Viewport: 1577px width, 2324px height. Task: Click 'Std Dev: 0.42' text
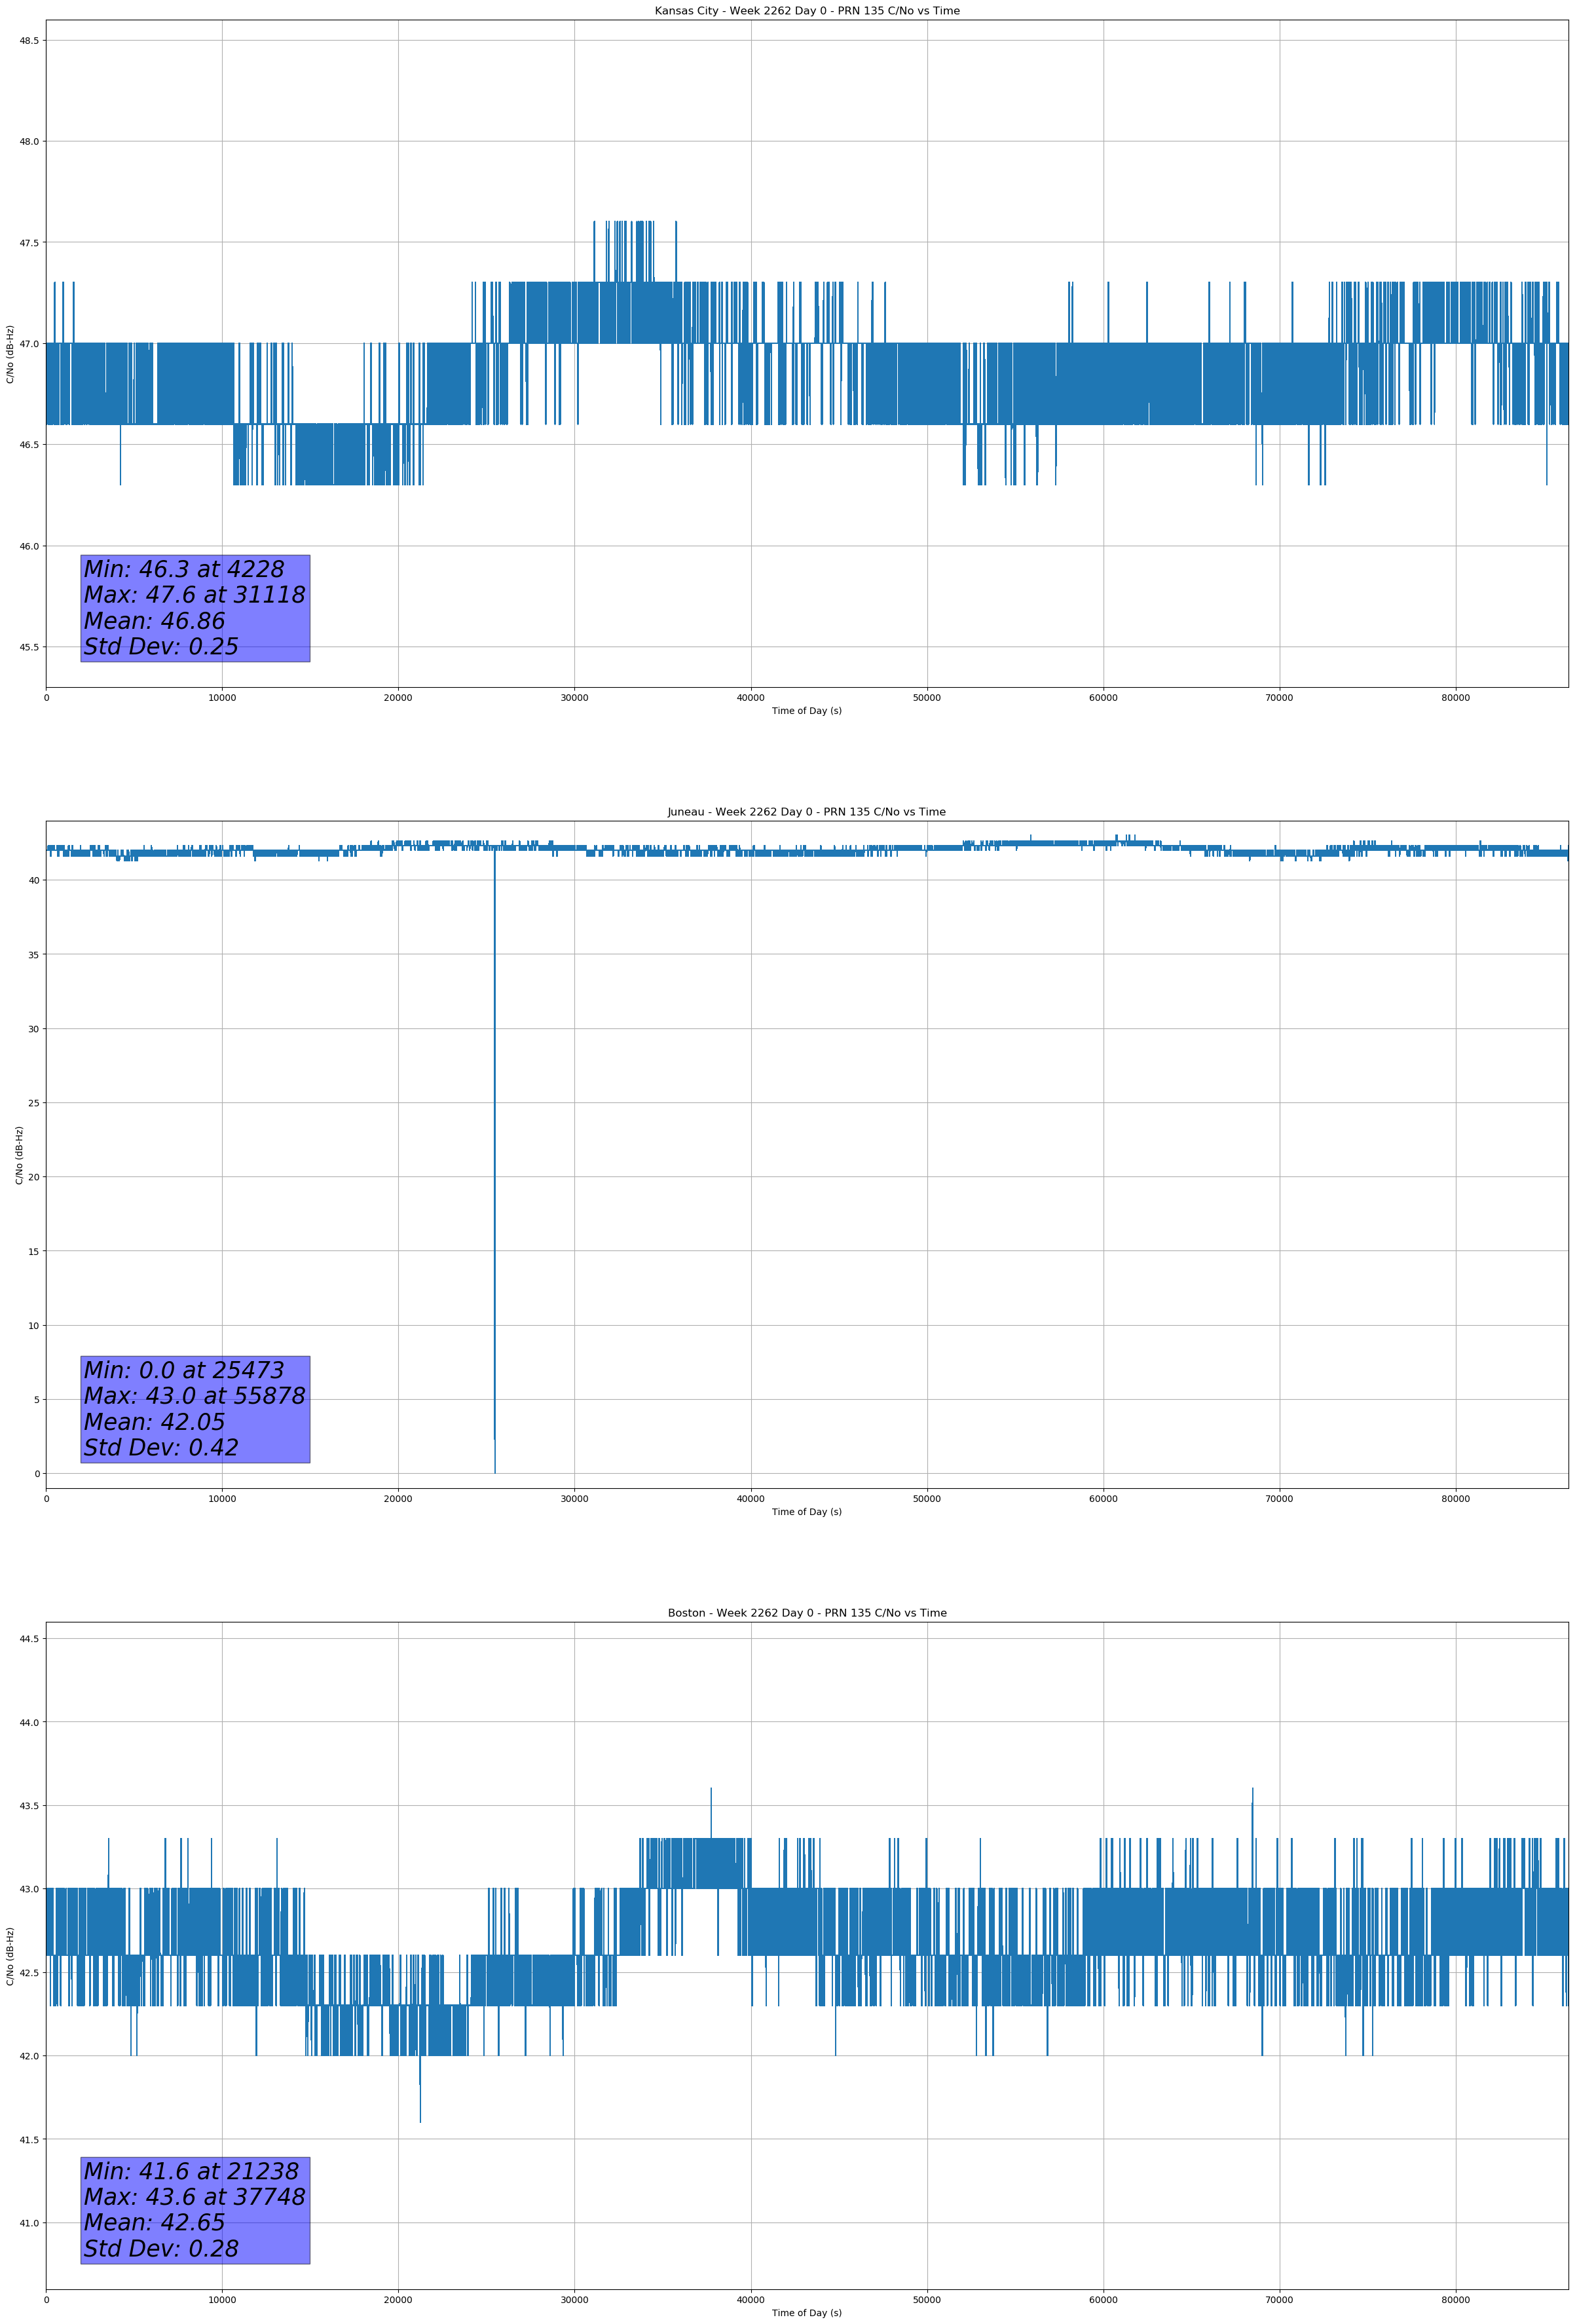point(161,1448)
